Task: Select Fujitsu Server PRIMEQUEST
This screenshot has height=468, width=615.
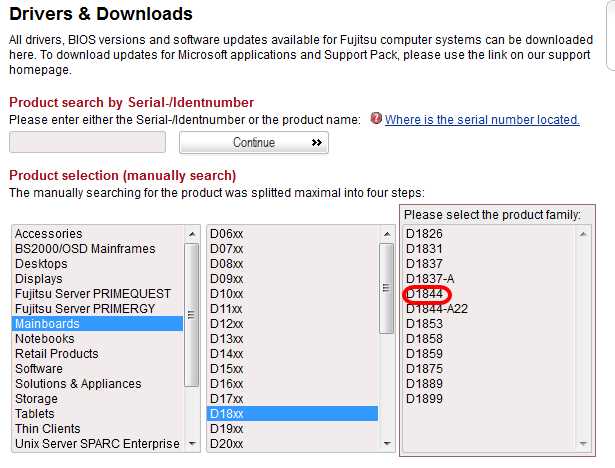Action: tap(97, 294)
